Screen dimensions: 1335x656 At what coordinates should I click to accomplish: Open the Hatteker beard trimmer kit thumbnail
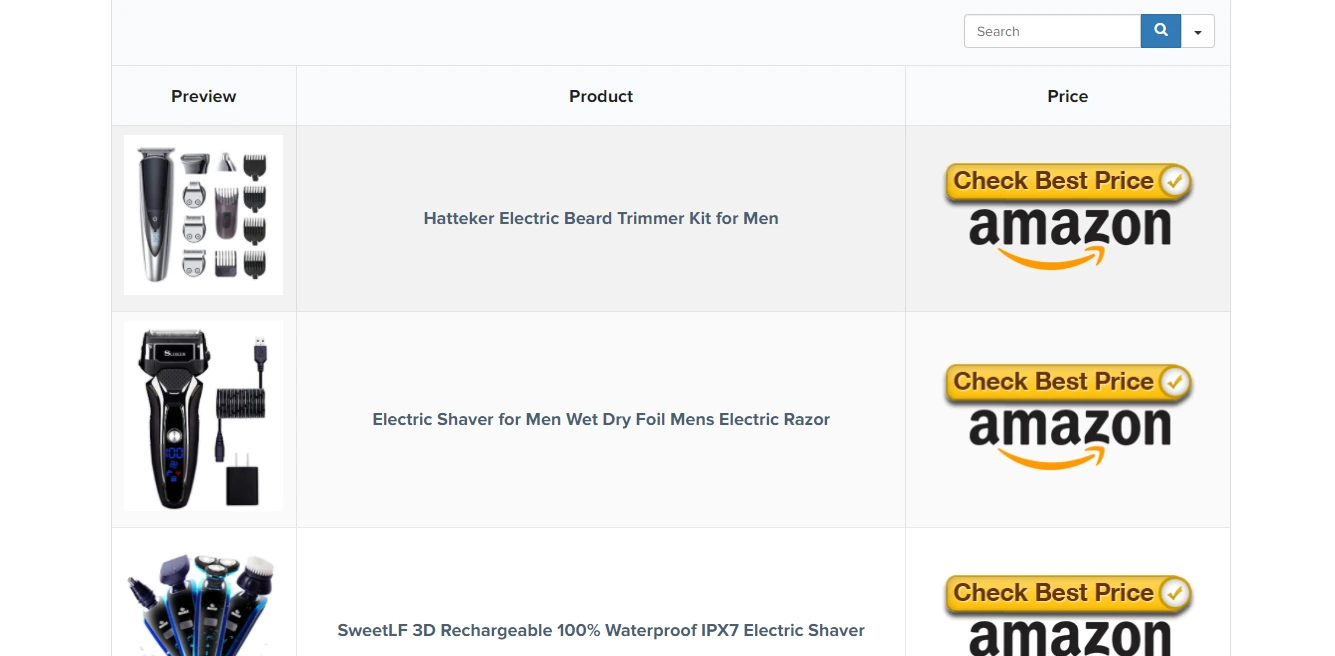[x=204, y=215]
